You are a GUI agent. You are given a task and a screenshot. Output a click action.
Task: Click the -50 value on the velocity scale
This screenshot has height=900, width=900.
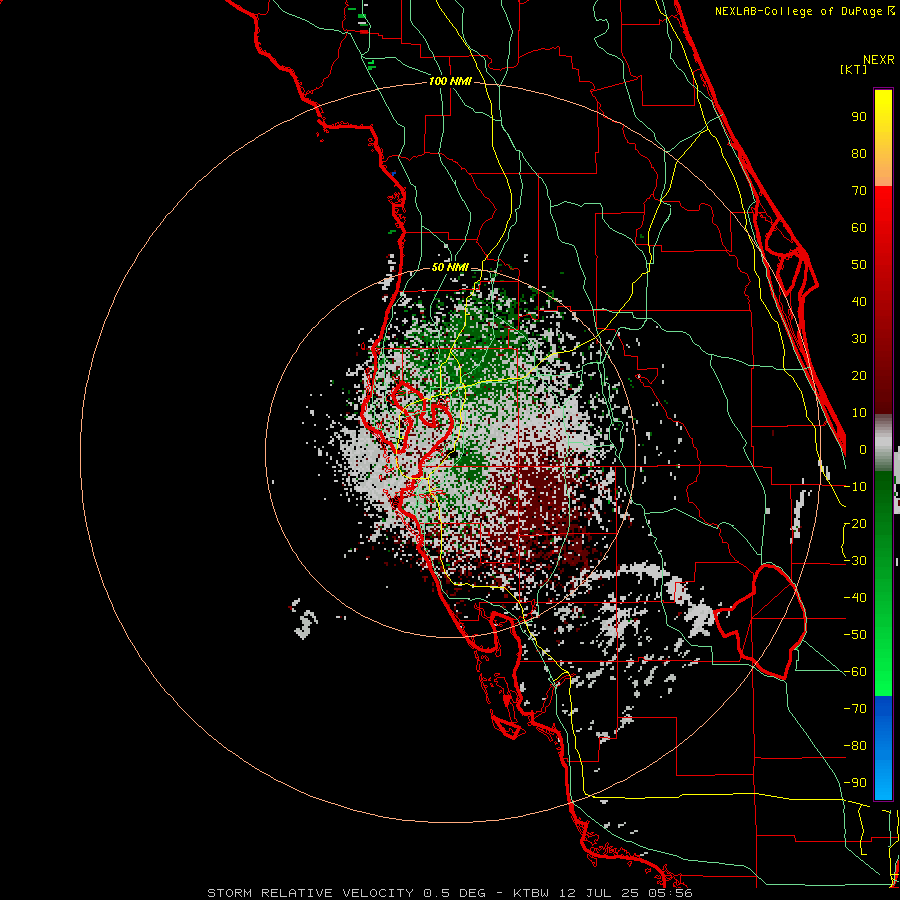pos(855,635)
